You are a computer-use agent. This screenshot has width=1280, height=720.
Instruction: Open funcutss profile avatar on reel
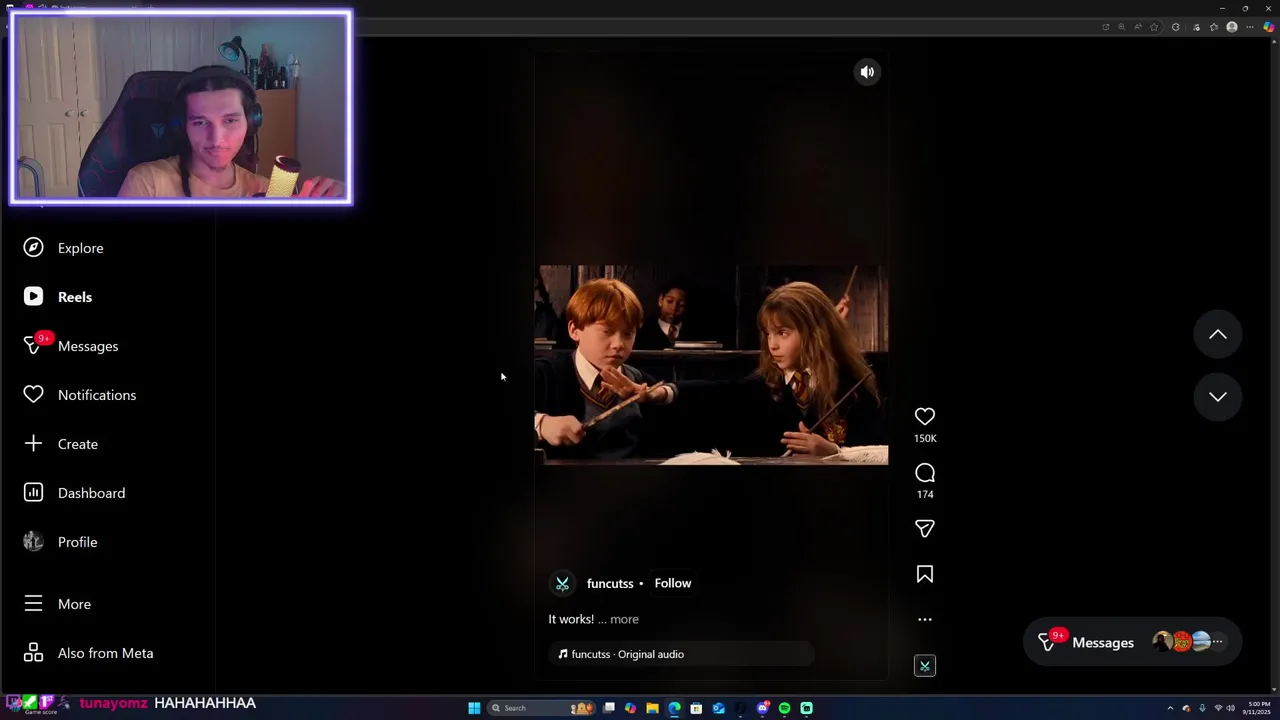click(562, 584)
